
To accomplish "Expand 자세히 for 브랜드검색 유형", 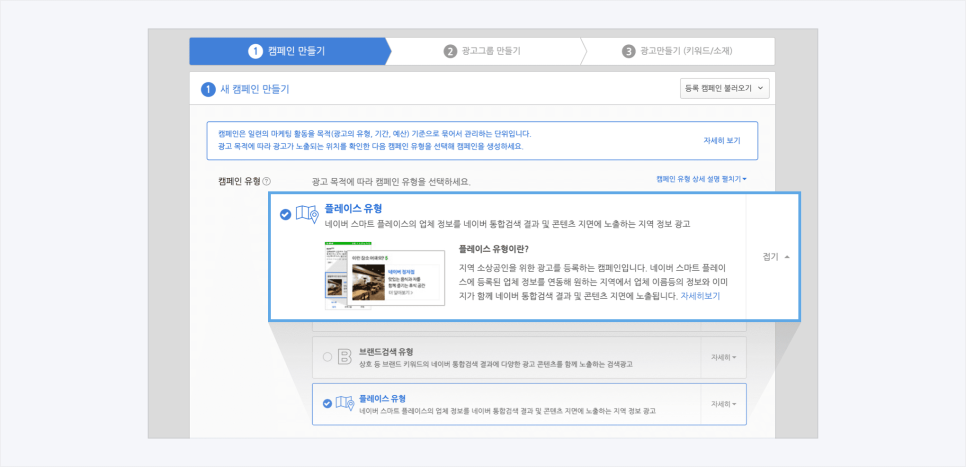I will (723, 357).
